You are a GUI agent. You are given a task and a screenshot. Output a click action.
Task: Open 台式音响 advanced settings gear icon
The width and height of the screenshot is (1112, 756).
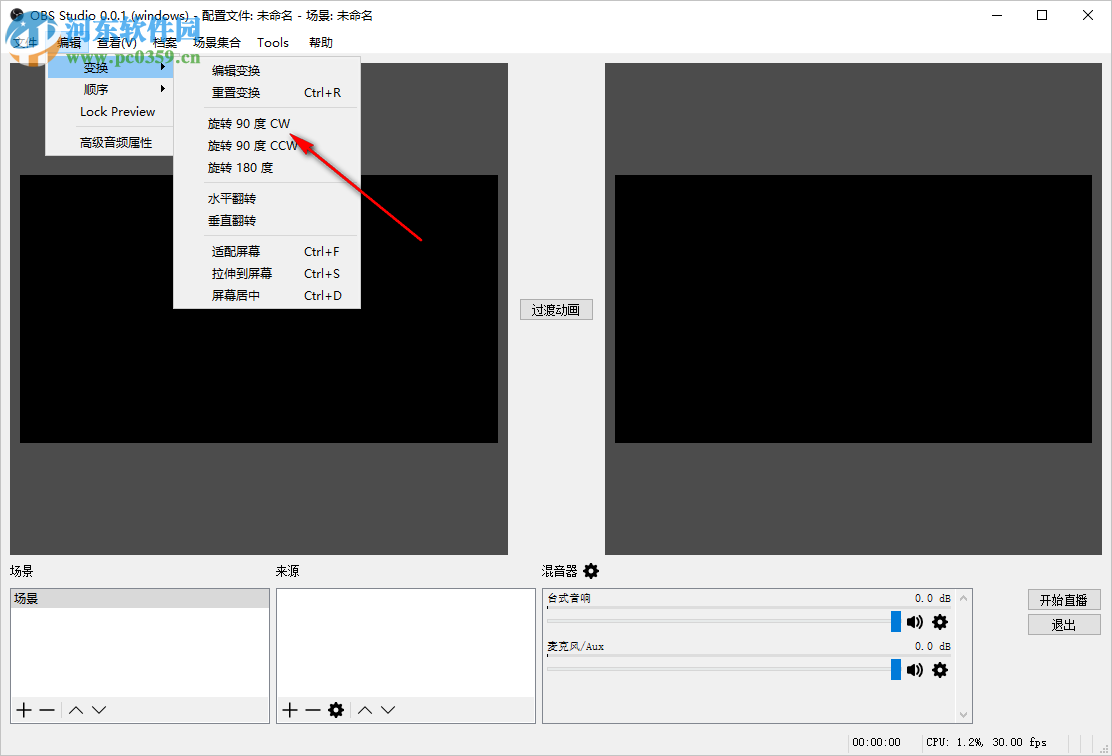click(x=939, y=621)
